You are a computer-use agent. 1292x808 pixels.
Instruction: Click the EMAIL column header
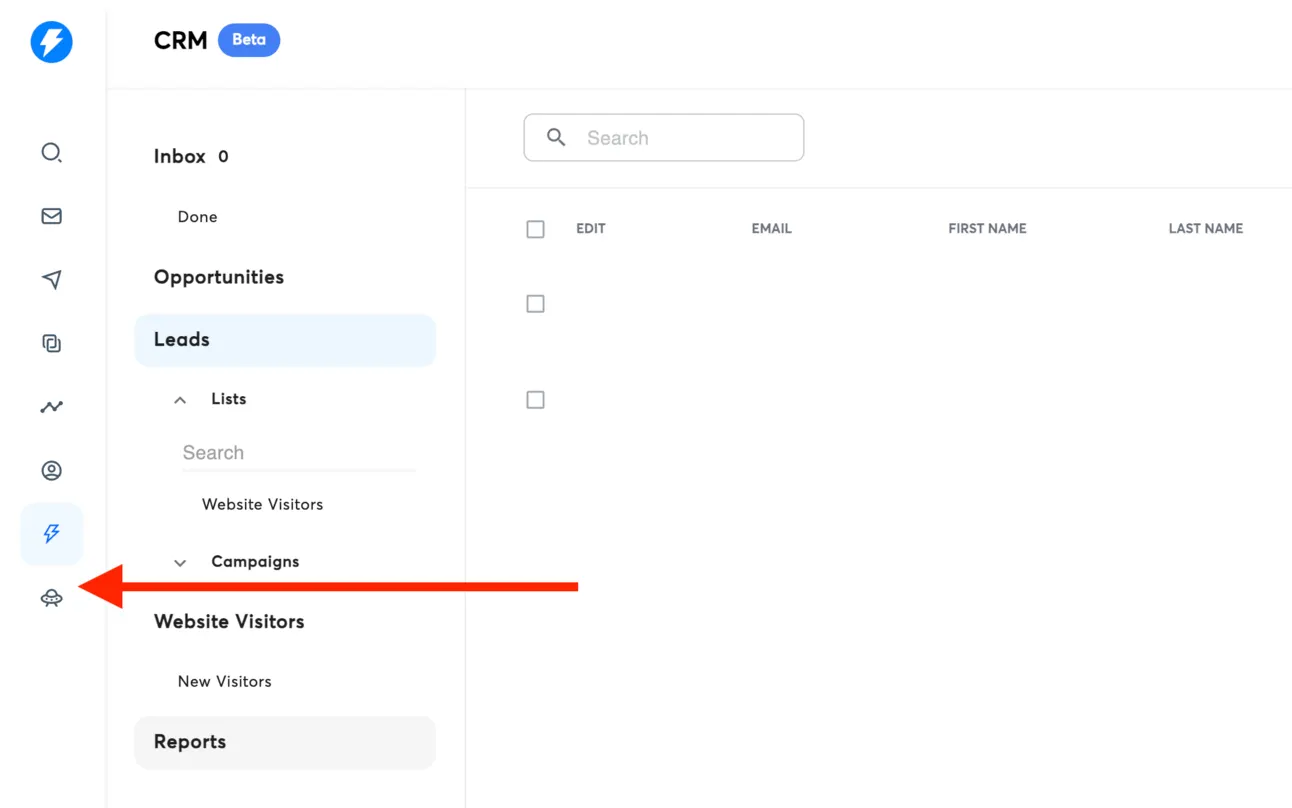click(x=772, y=229)
